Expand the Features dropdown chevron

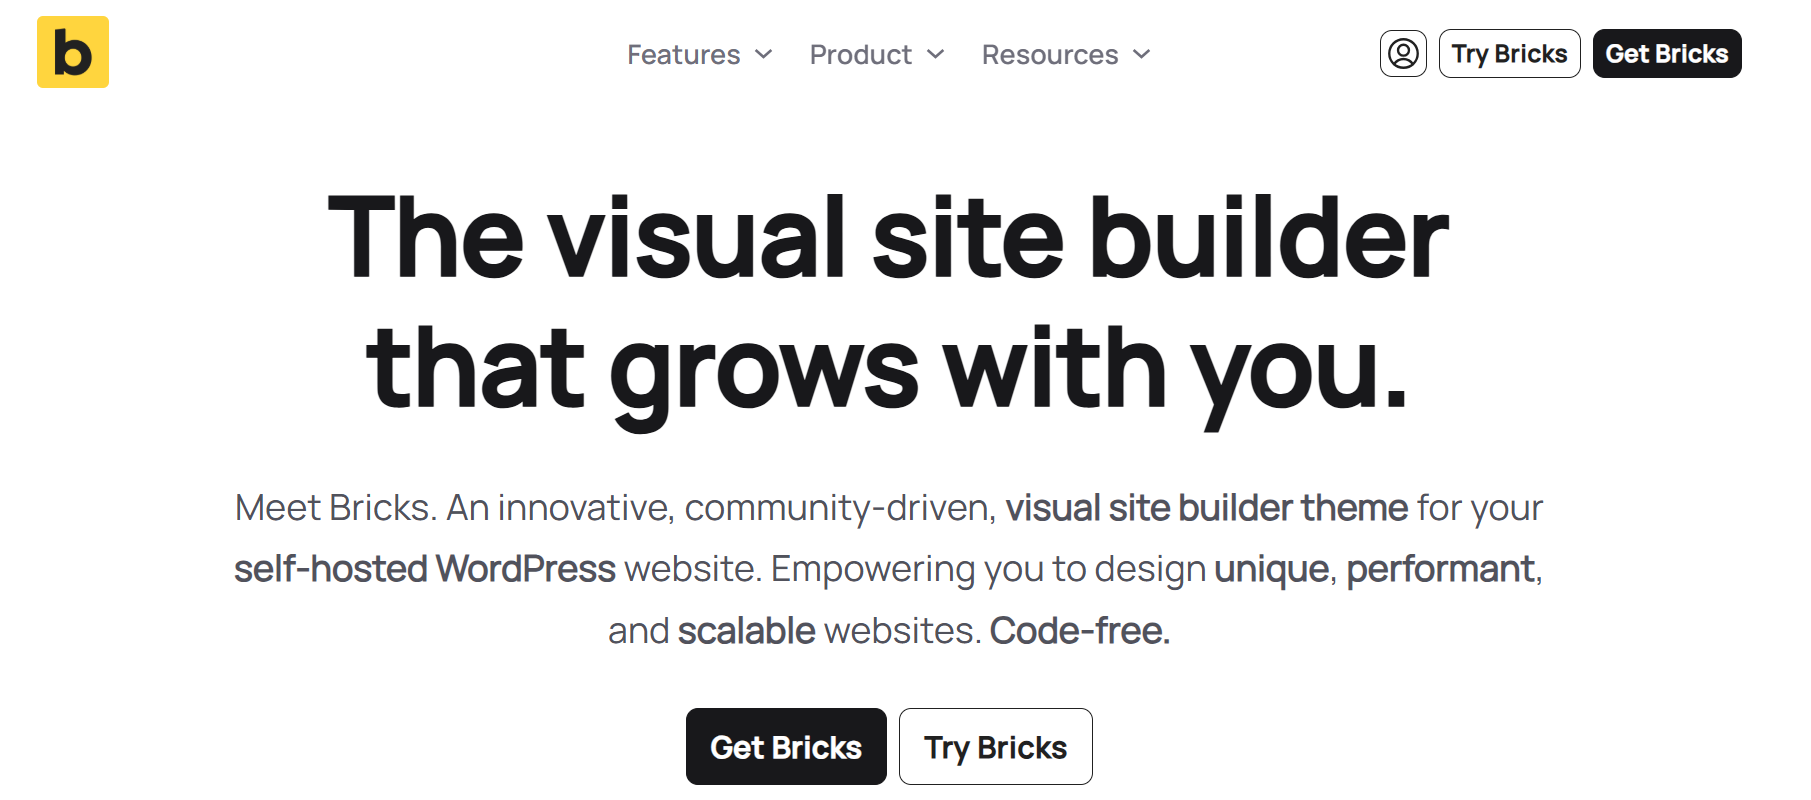coord(764,54)
